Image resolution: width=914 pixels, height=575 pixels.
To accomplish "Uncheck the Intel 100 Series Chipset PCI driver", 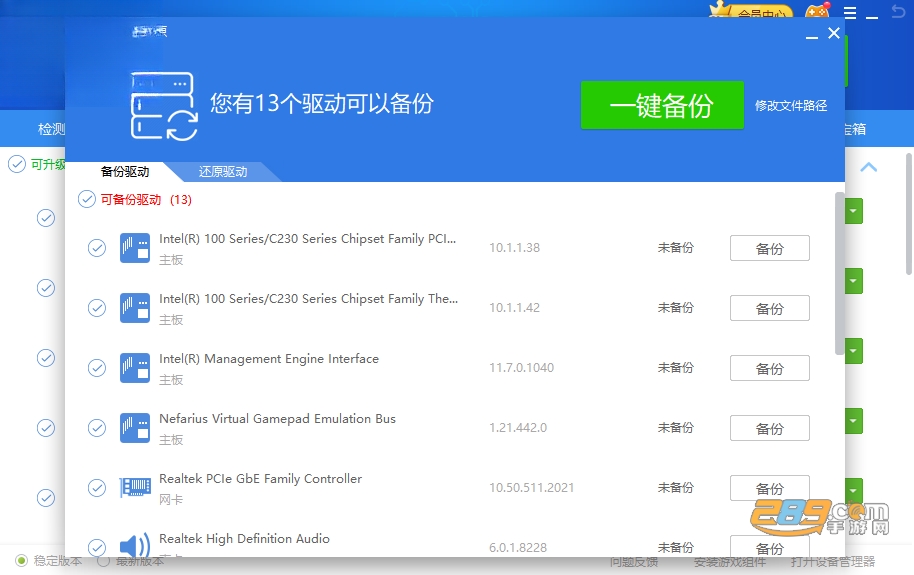I will [97, 248].
